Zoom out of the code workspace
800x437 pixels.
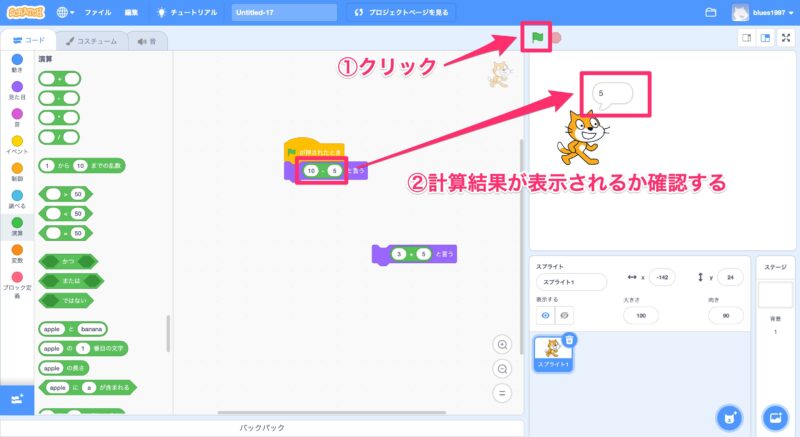point(503,368)
